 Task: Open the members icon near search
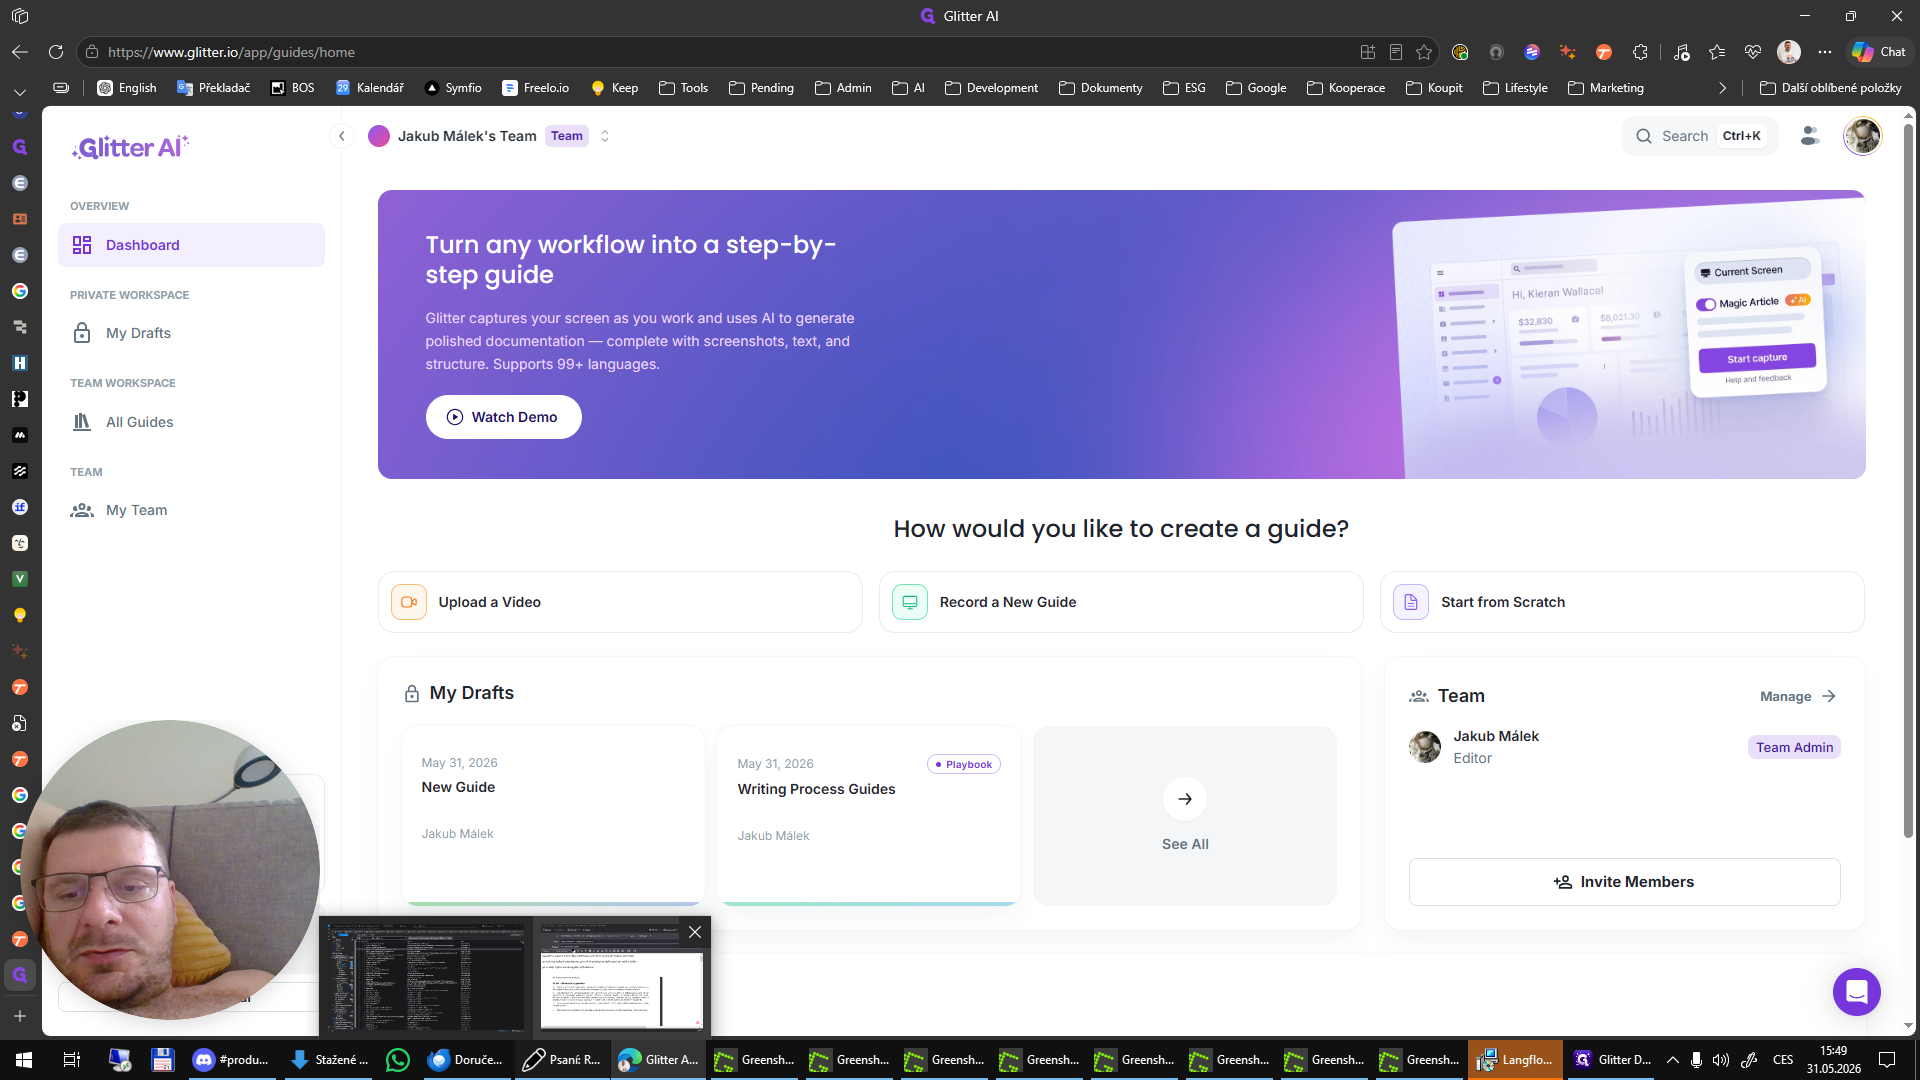[x=1809, y=136]
